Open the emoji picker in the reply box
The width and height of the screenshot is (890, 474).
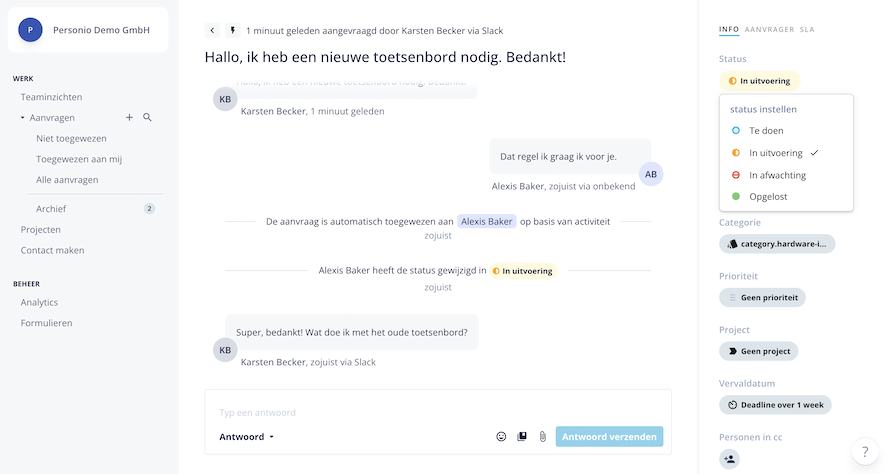(x=501, y=437)
